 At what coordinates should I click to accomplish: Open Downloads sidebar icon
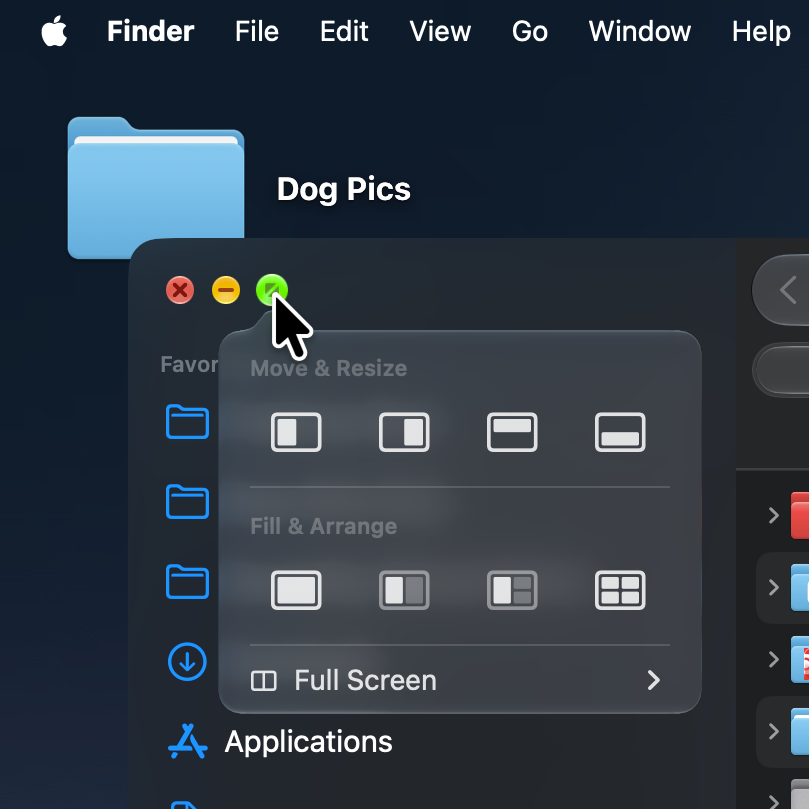pos(187,661)
